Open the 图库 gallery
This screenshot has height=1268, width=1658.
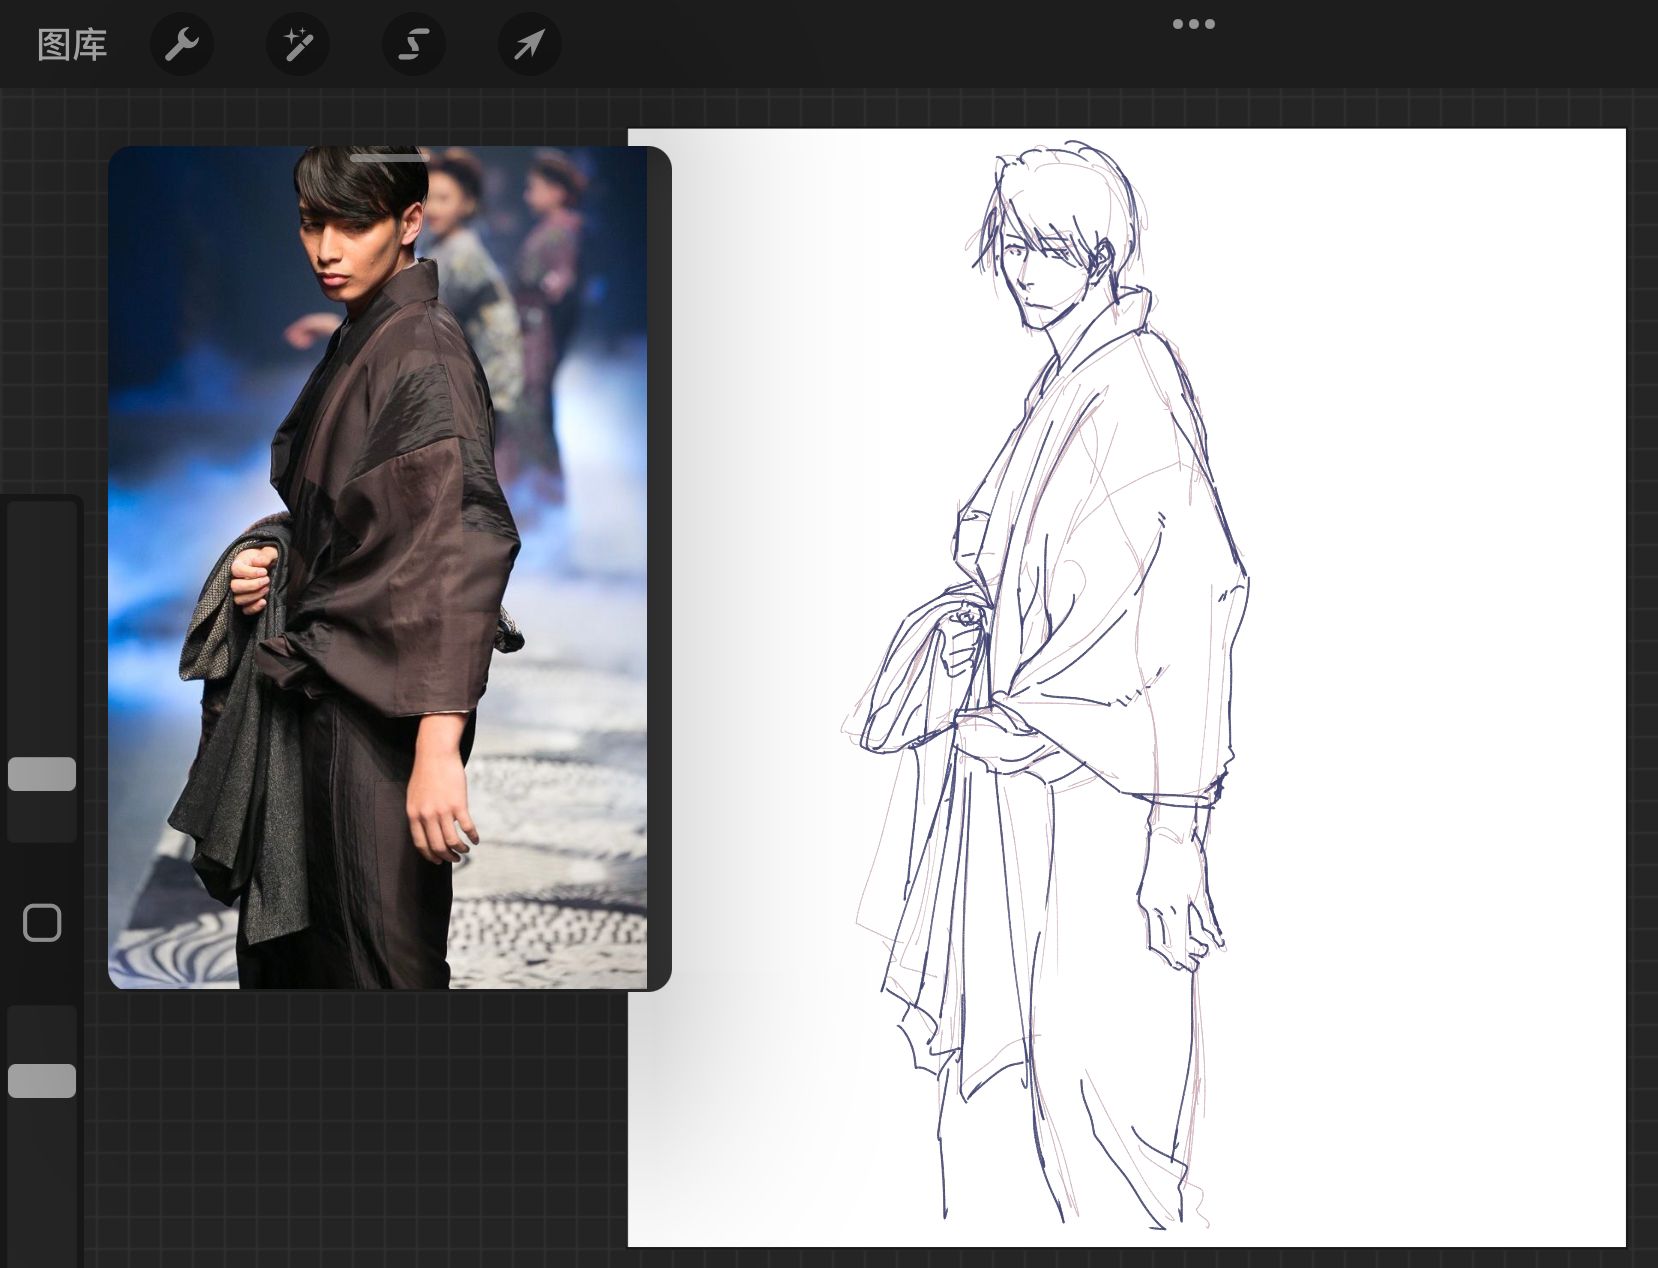coord(72,45)
